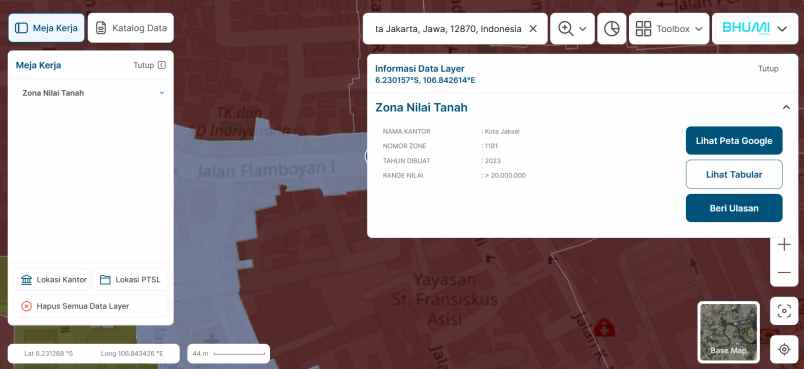Zoom out the map with minus button

784,272
